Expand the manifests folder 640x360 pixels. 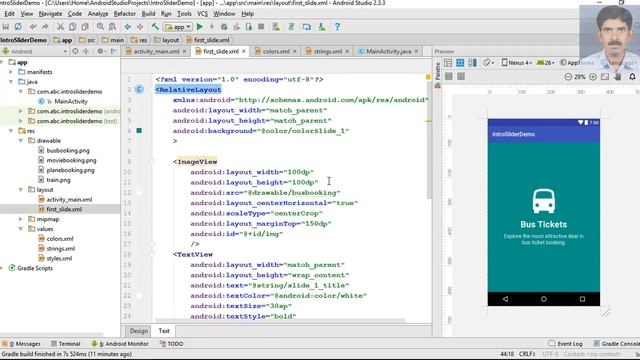[11, 72]
